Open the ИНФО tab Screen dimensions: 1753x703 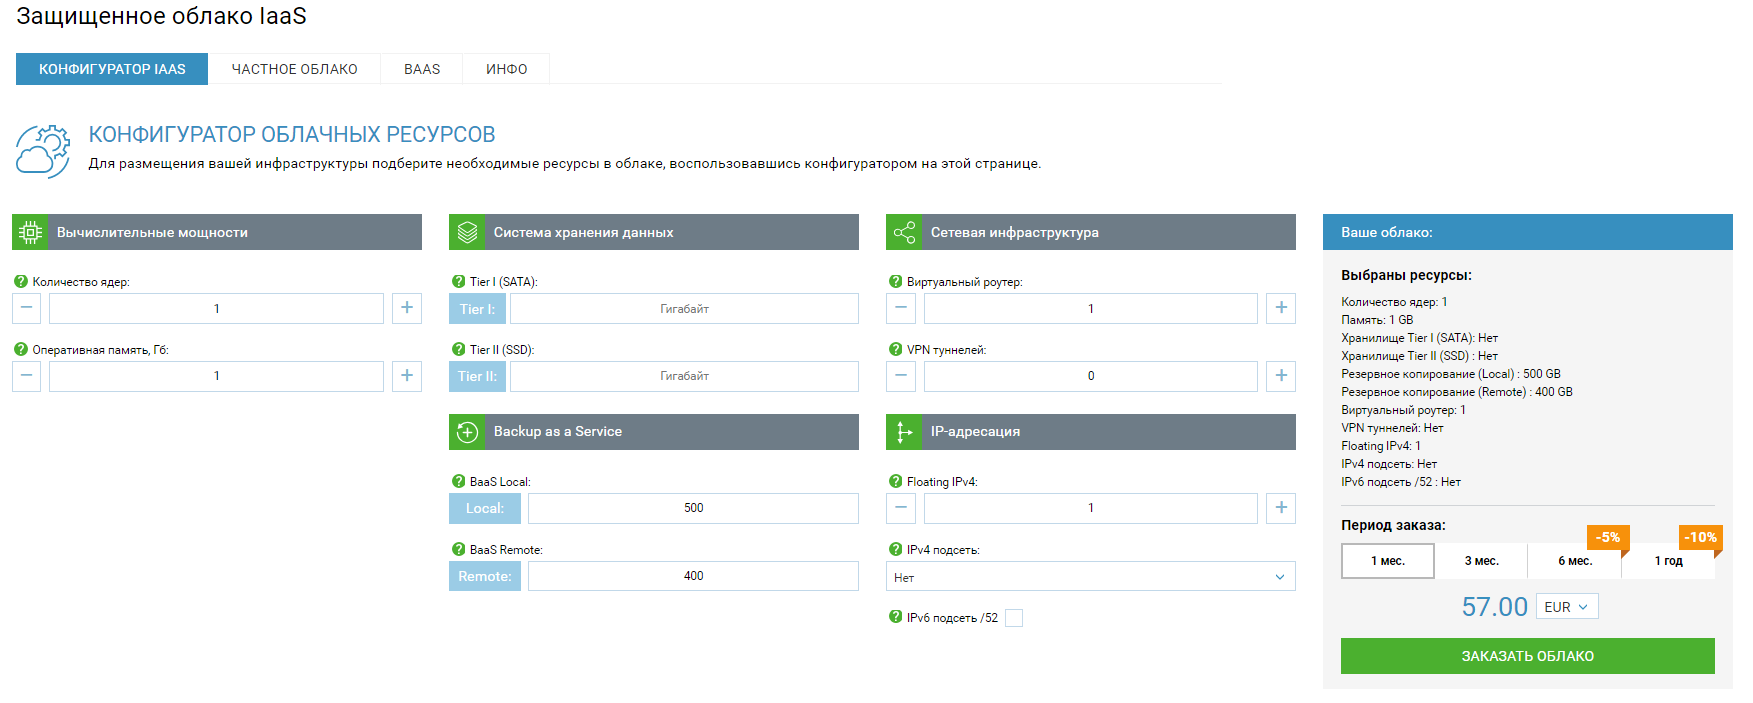point(506,69)
